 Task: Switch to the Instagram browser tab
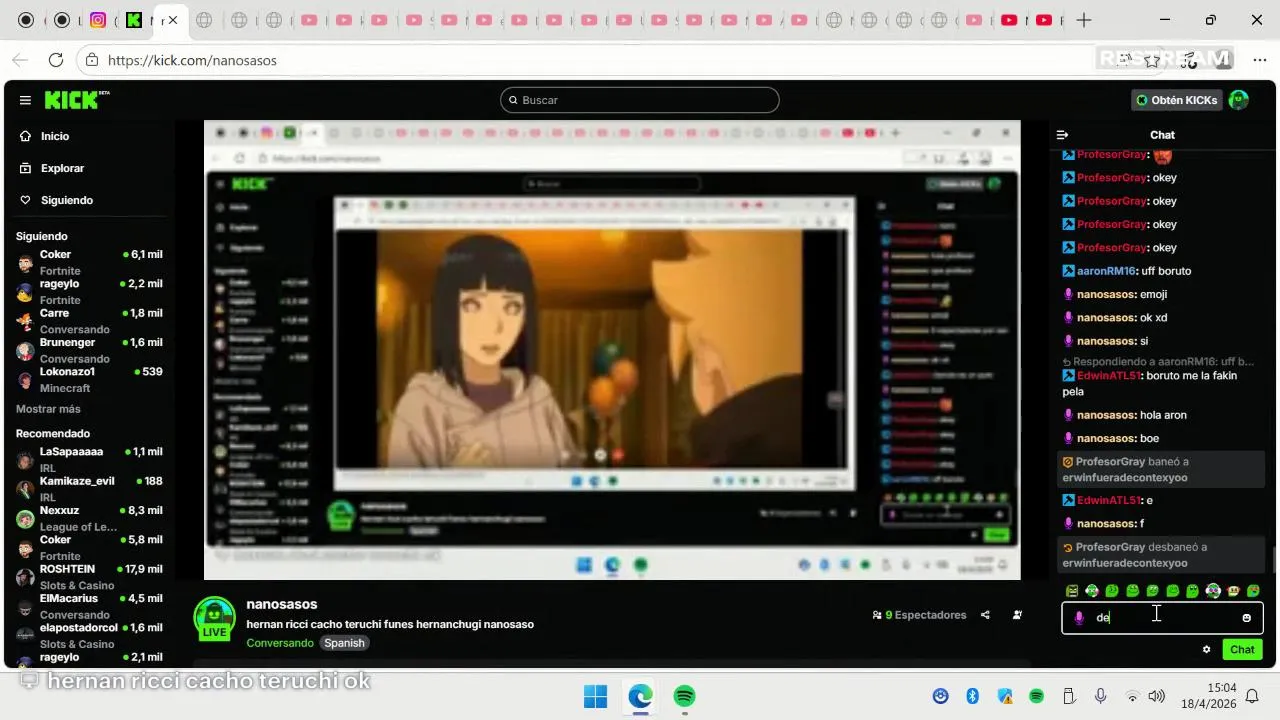[98, 20]
